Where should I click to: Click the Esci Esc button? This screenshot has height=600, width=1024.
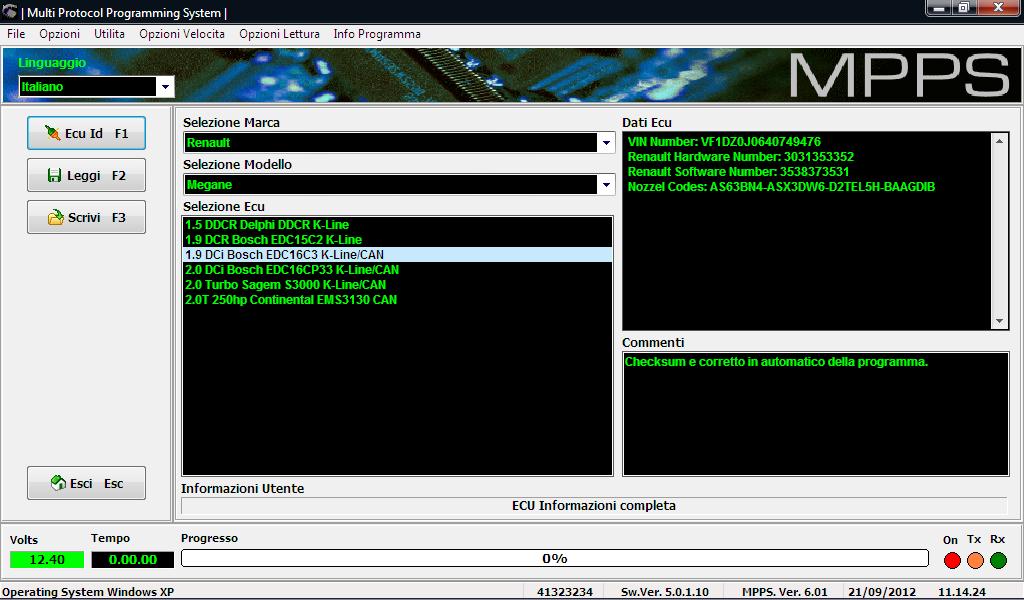coord(86,483)
